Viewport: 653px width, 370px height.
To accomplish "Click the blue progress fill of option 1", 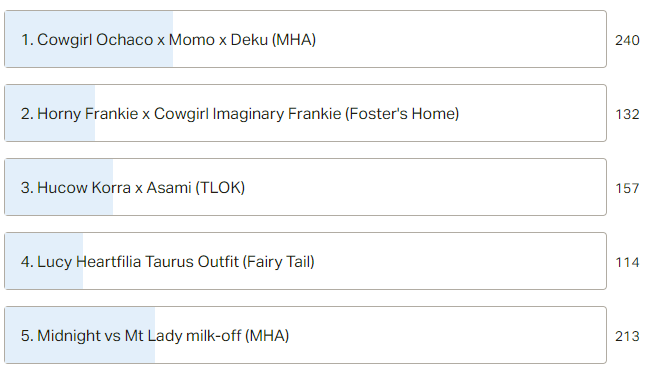I will tap(89, 39).
